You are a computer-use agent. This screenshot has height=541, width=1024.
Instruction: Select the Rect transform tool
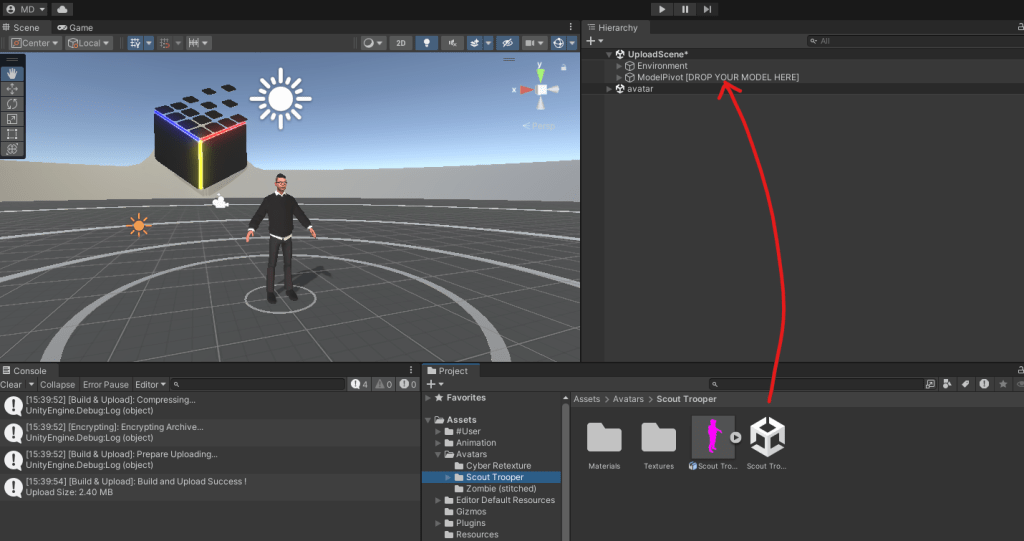pyautogui.click(x=12, y=134)
